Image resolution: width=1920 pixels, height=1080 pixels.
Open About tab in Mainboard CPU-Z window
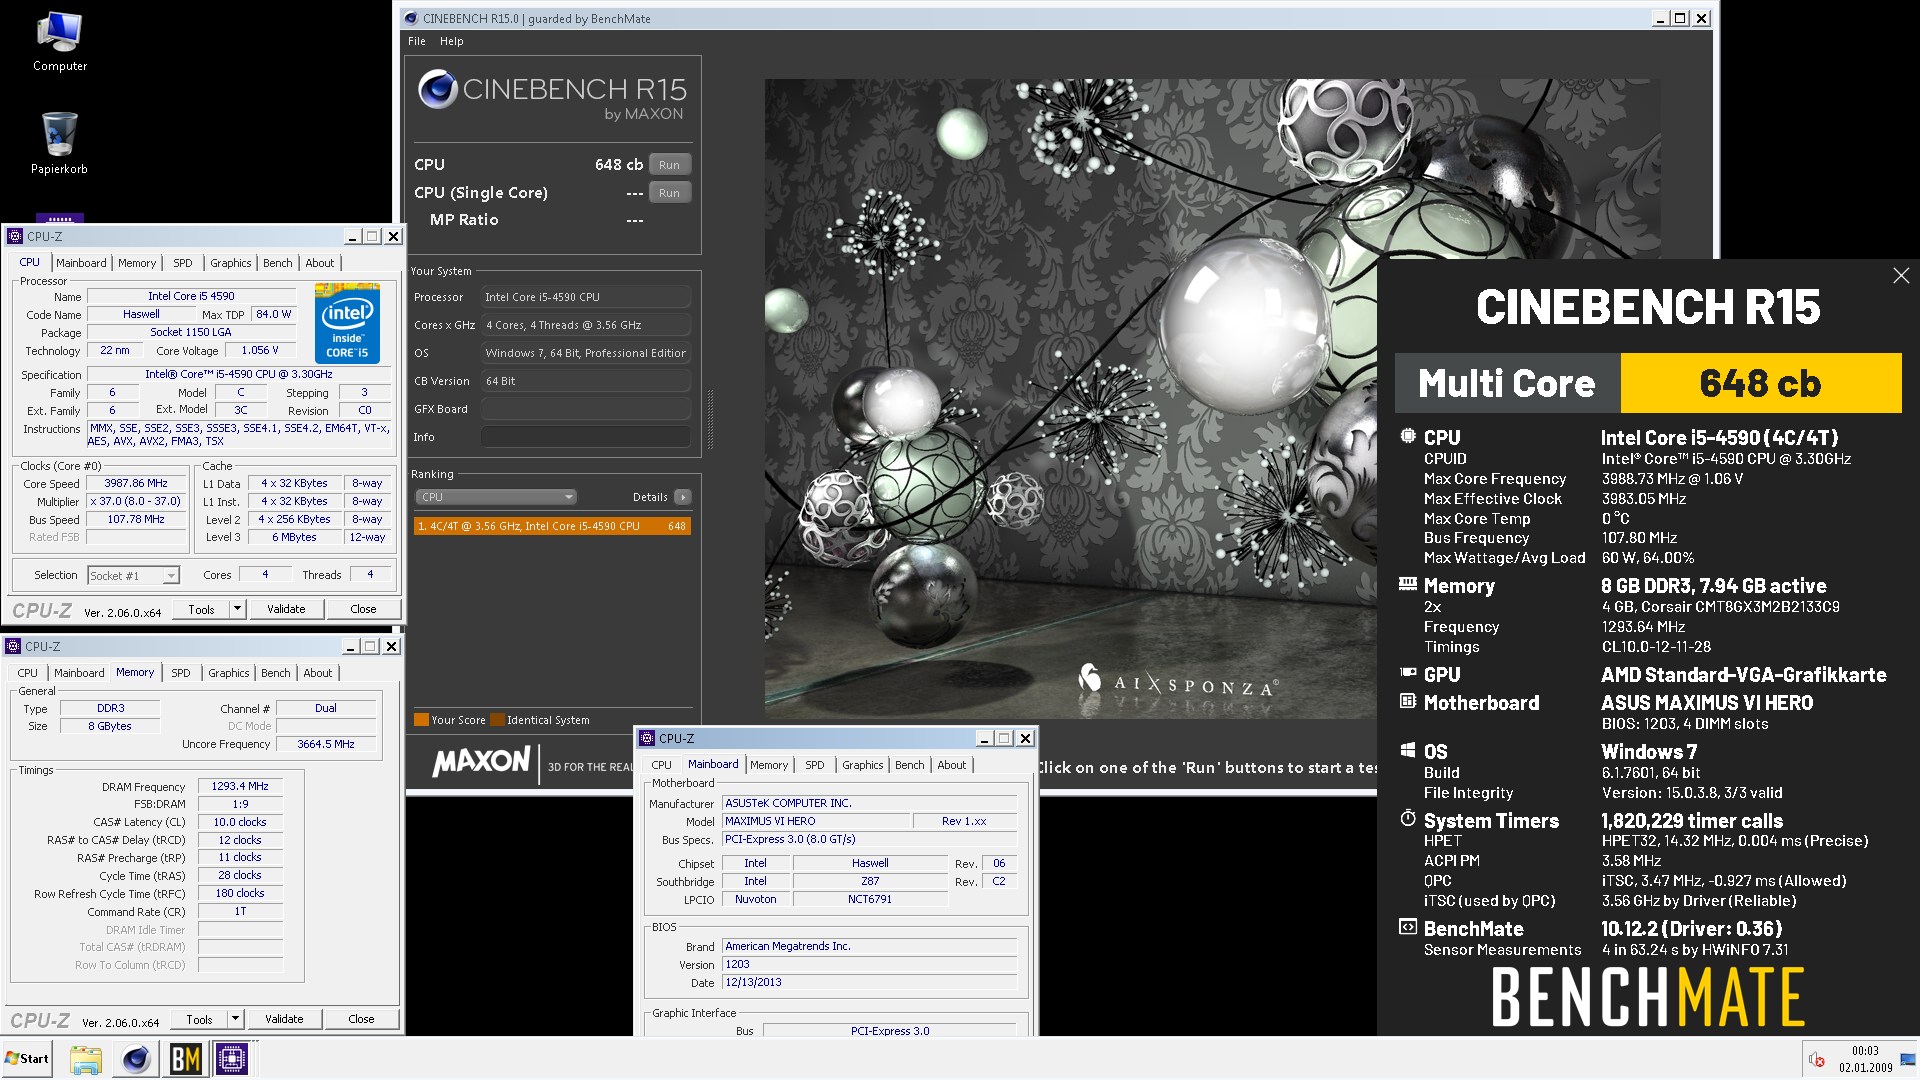(952, 765)
